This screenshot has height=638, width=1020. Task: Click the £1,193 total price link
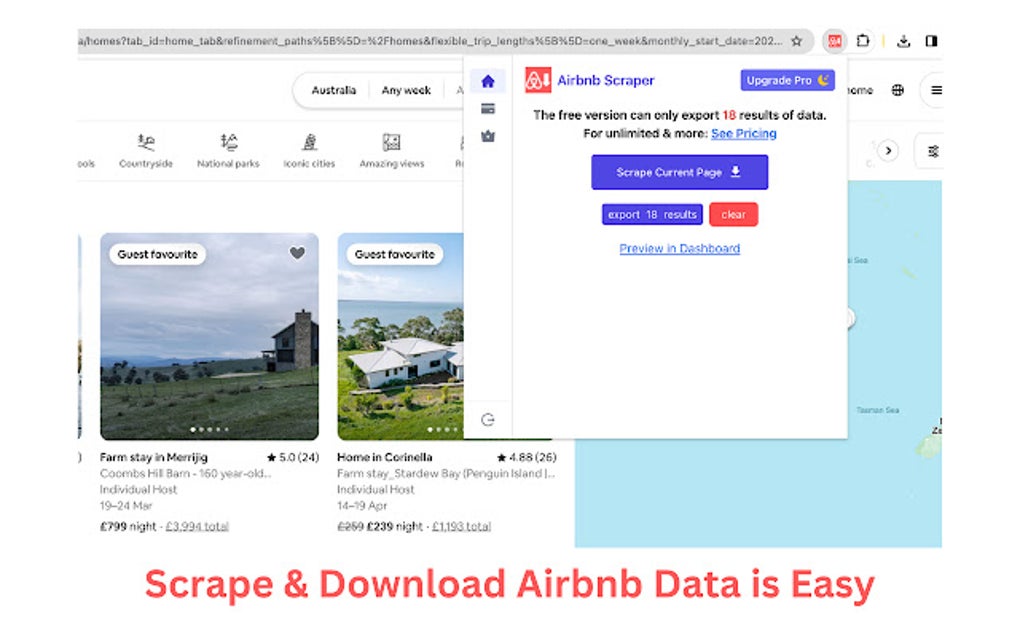[461, 526]
